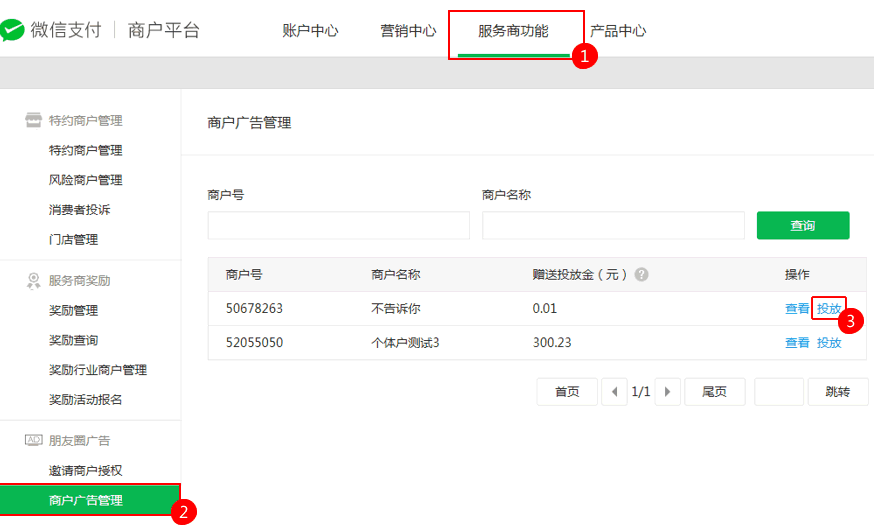
Task: Click merchant number 52055050 cell
Action: coord(254,342)
